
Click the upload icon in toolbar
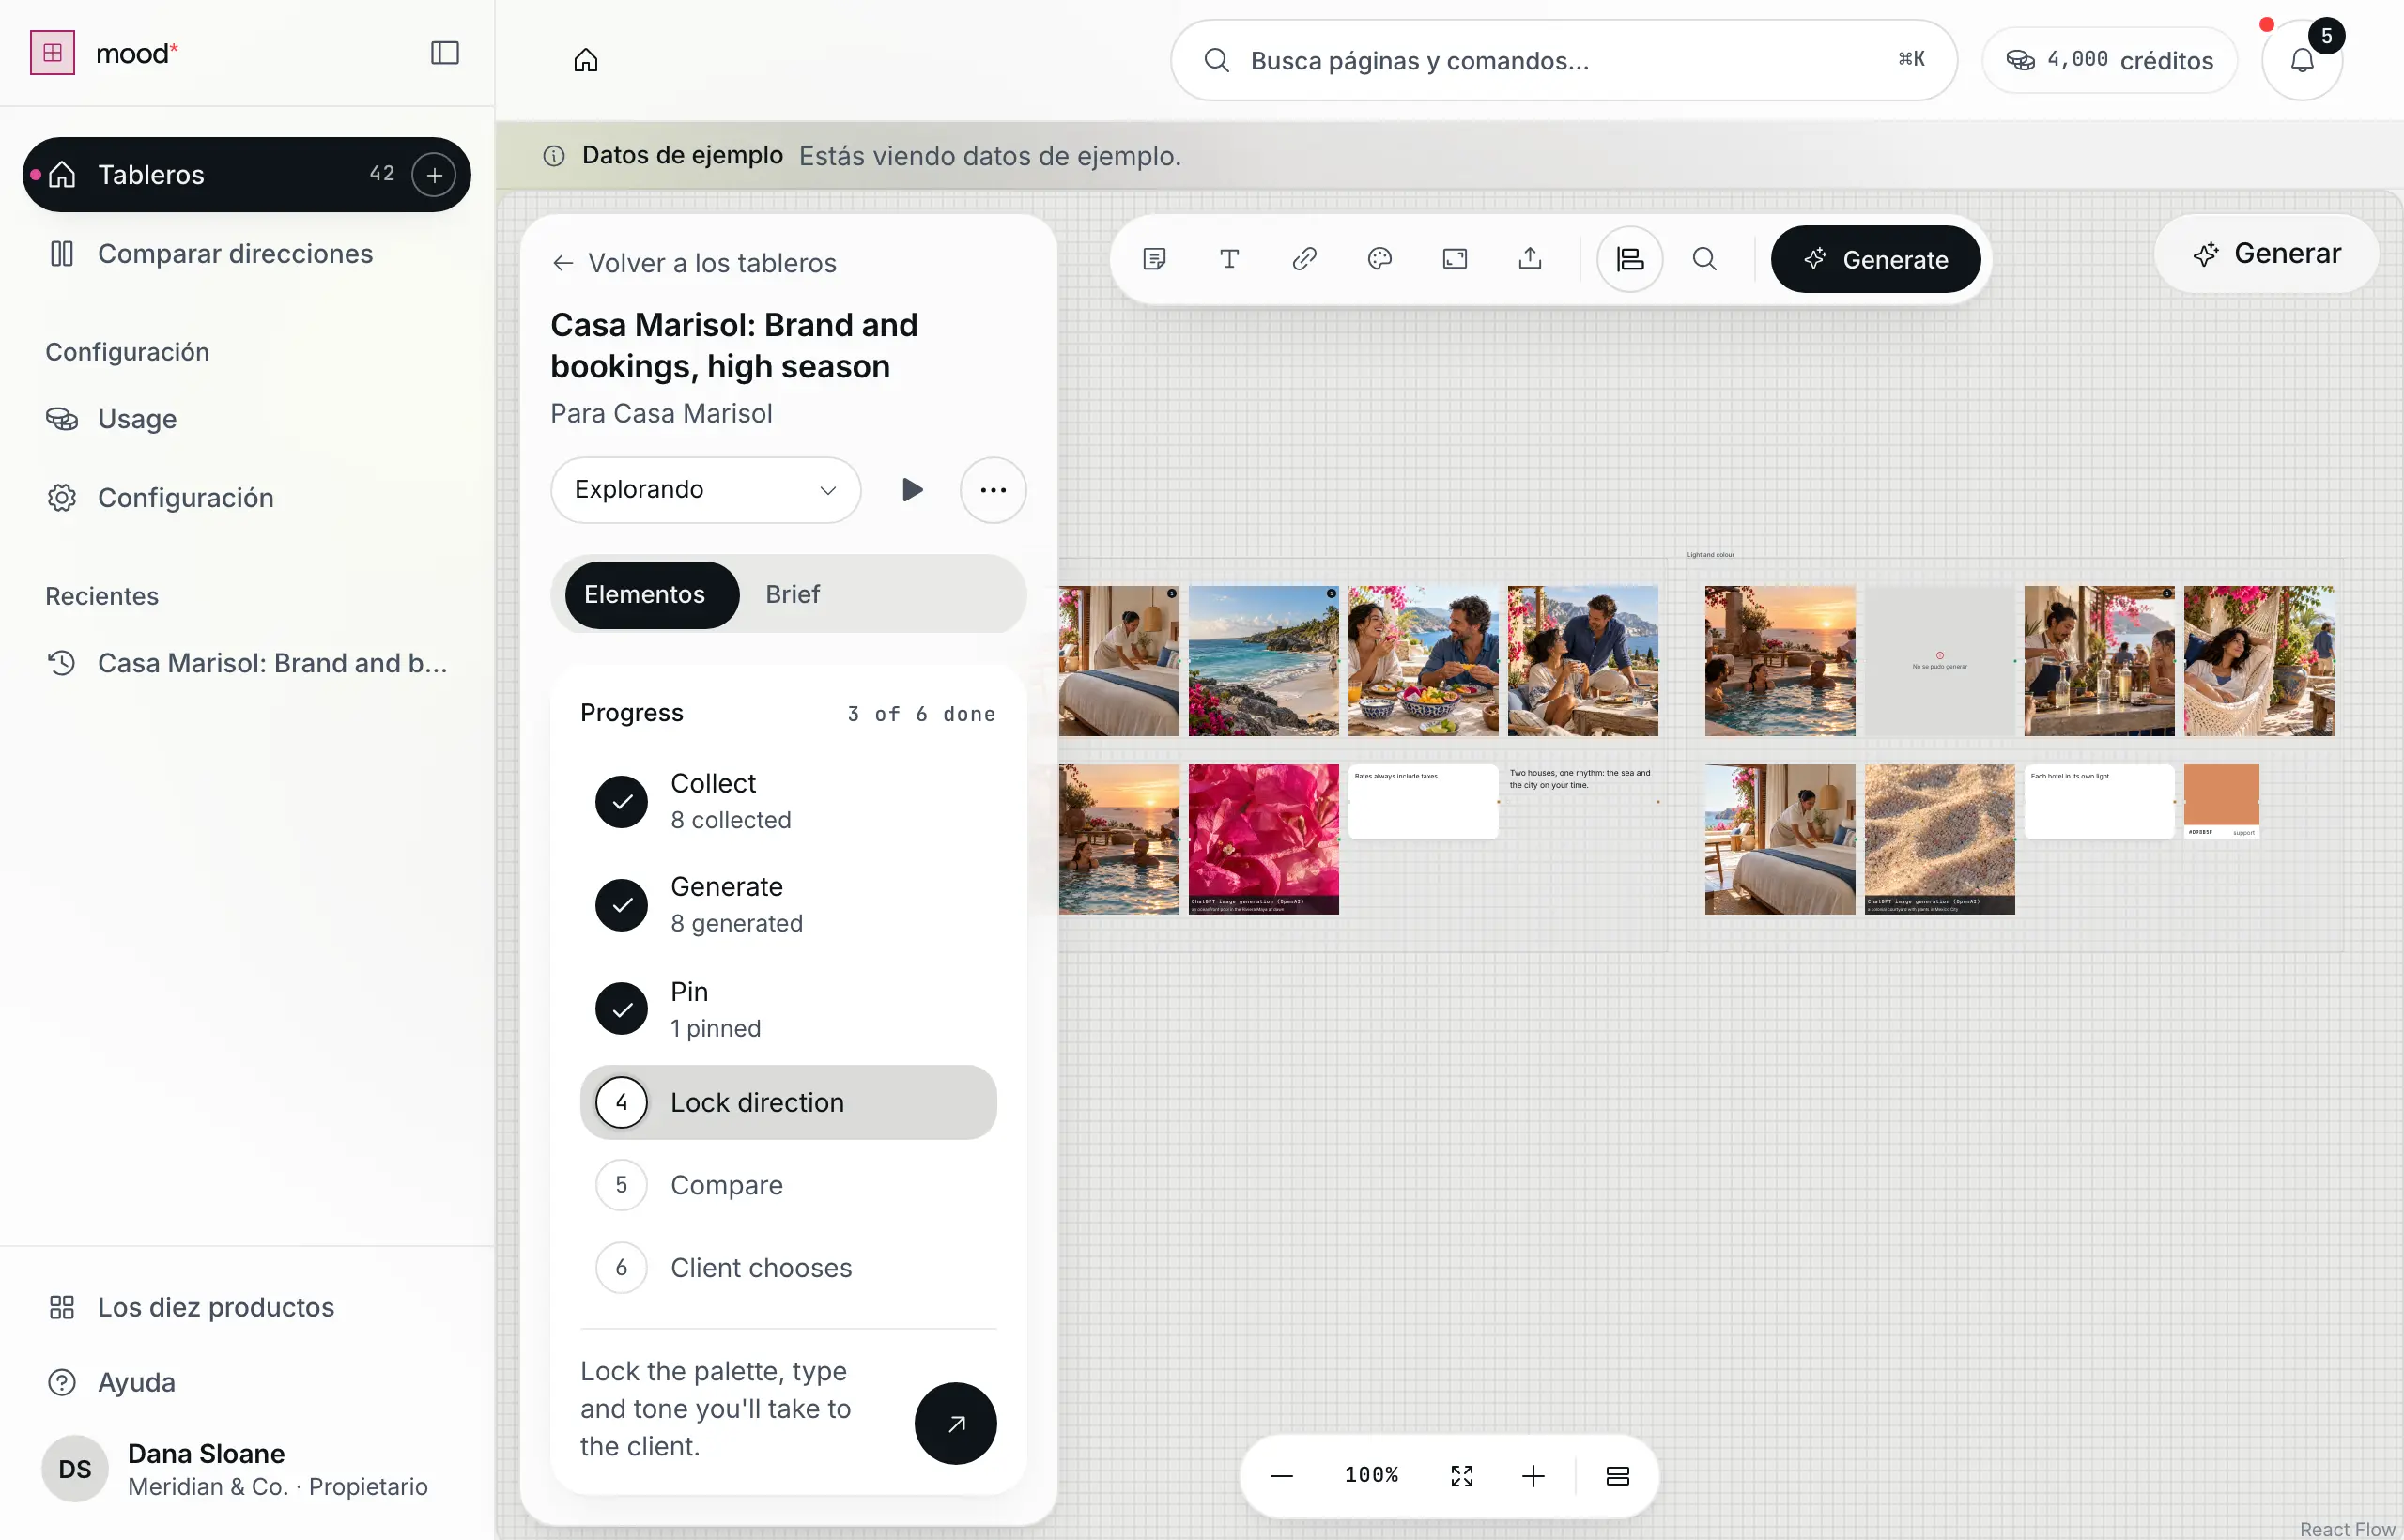click(1529, 260)
